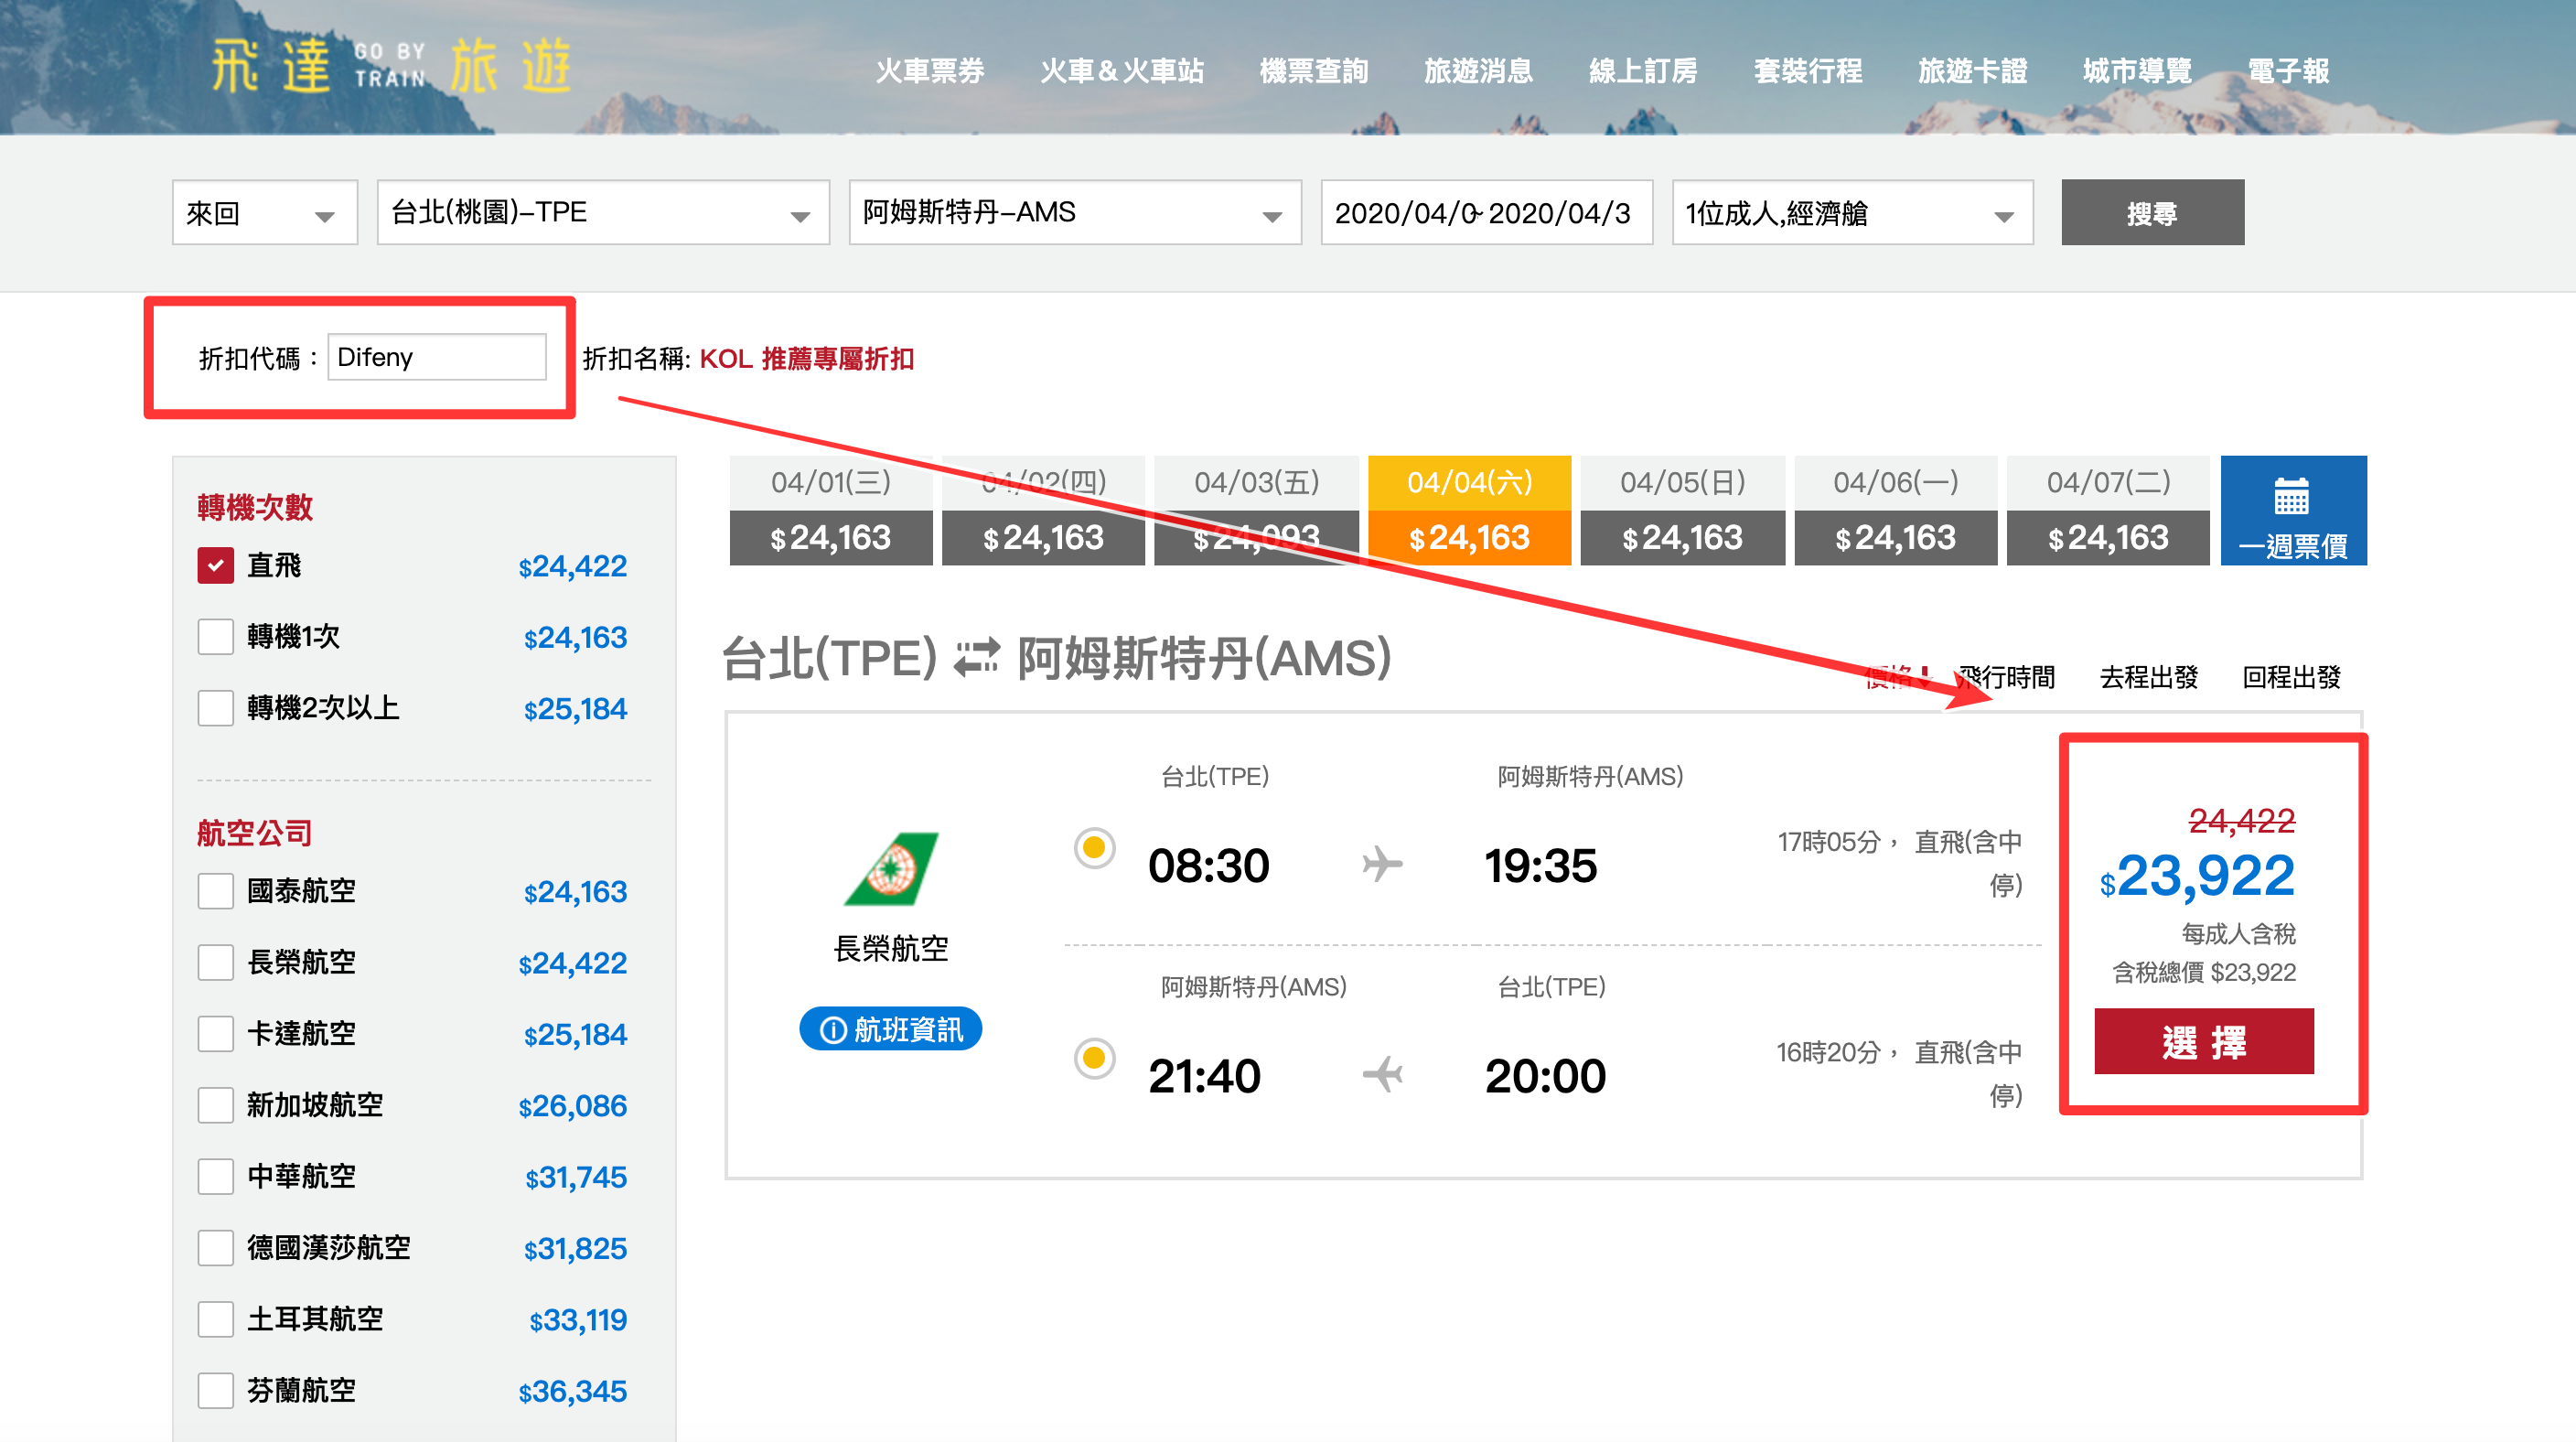Sort results by 飛行時間
The image size is (2576, 1442).
[2007, 677]
